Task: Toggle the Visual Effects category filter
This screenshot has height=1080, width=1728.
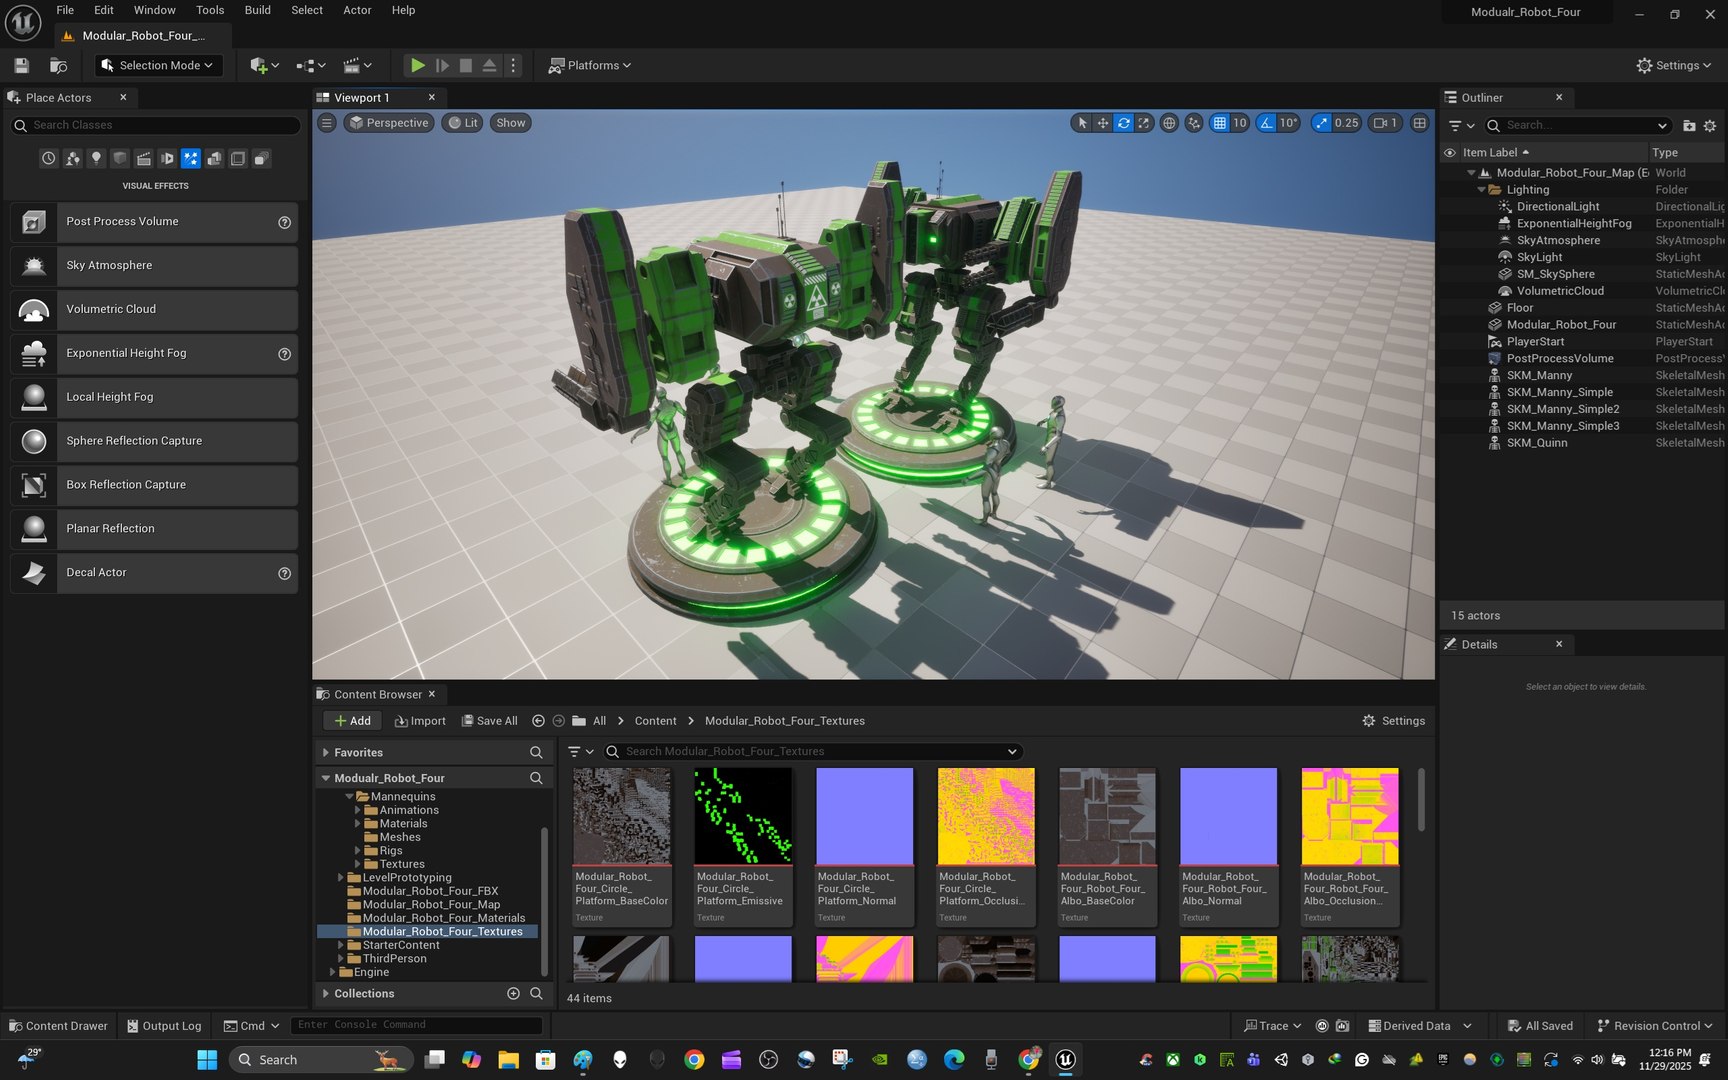Action: (x=190, y=158)
